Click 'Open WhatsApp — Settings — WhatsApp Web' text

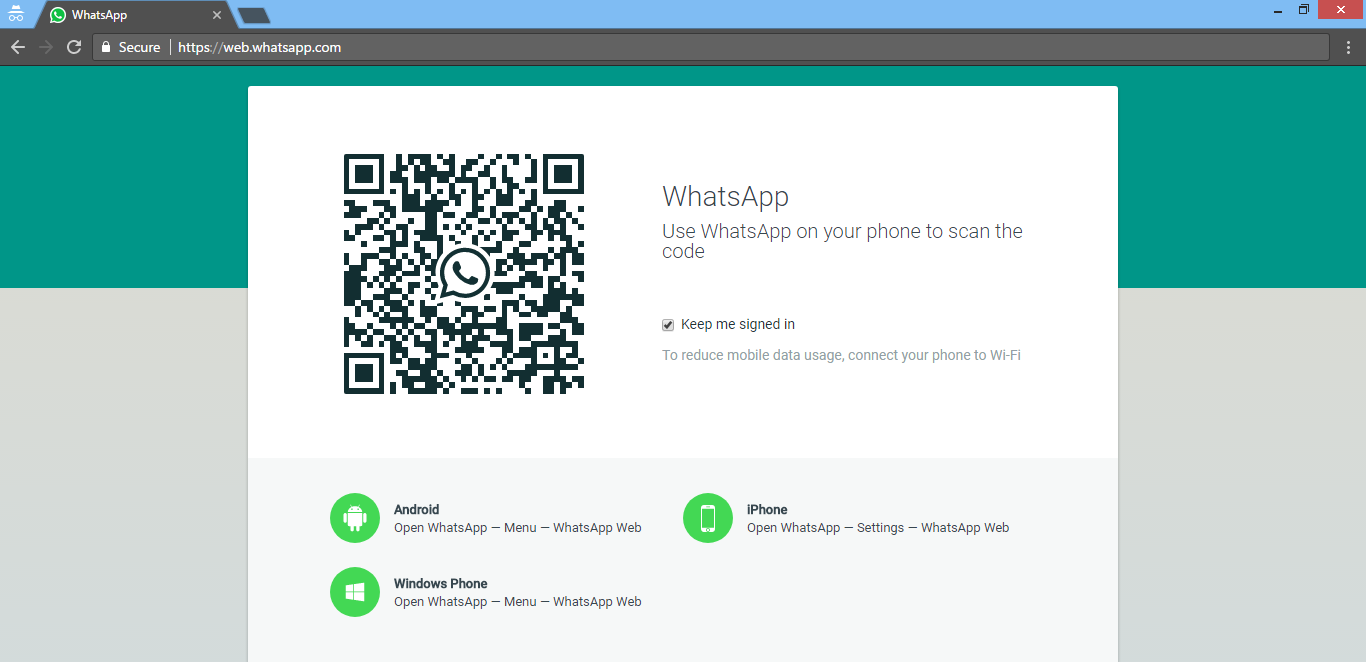tap(878, 528)
